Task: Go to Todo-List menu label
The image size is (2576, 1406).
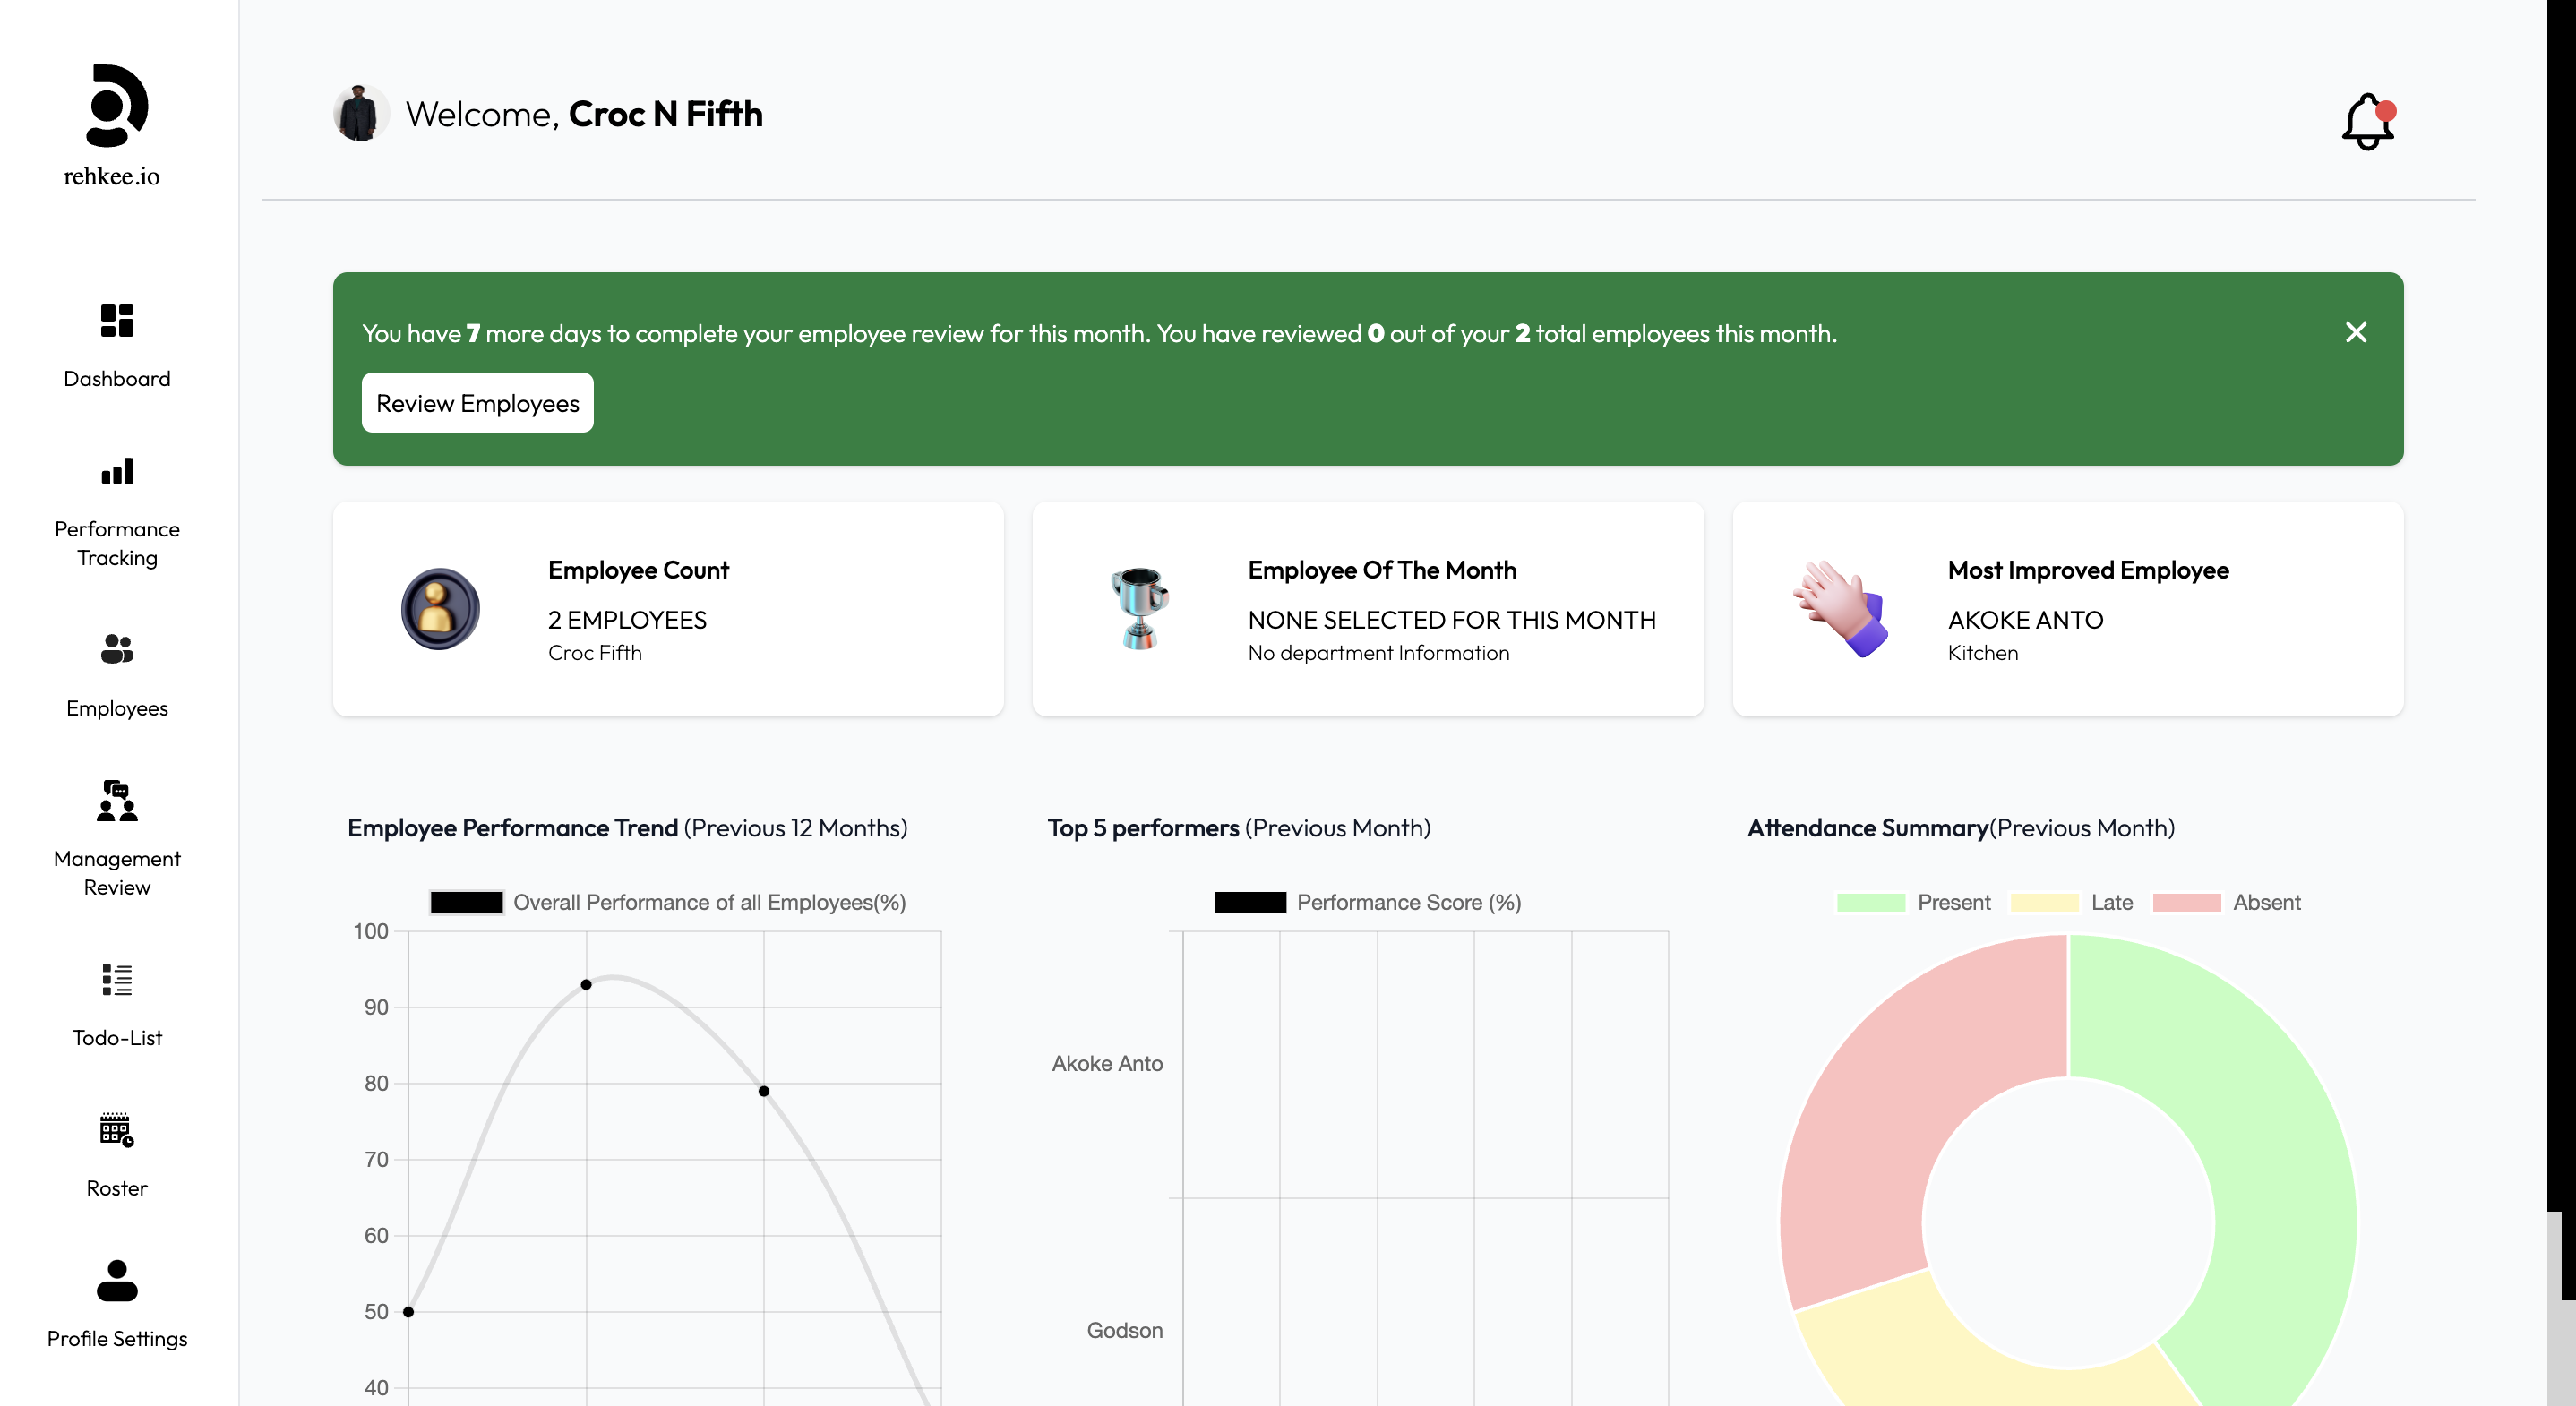Action: click(117, 1037)
